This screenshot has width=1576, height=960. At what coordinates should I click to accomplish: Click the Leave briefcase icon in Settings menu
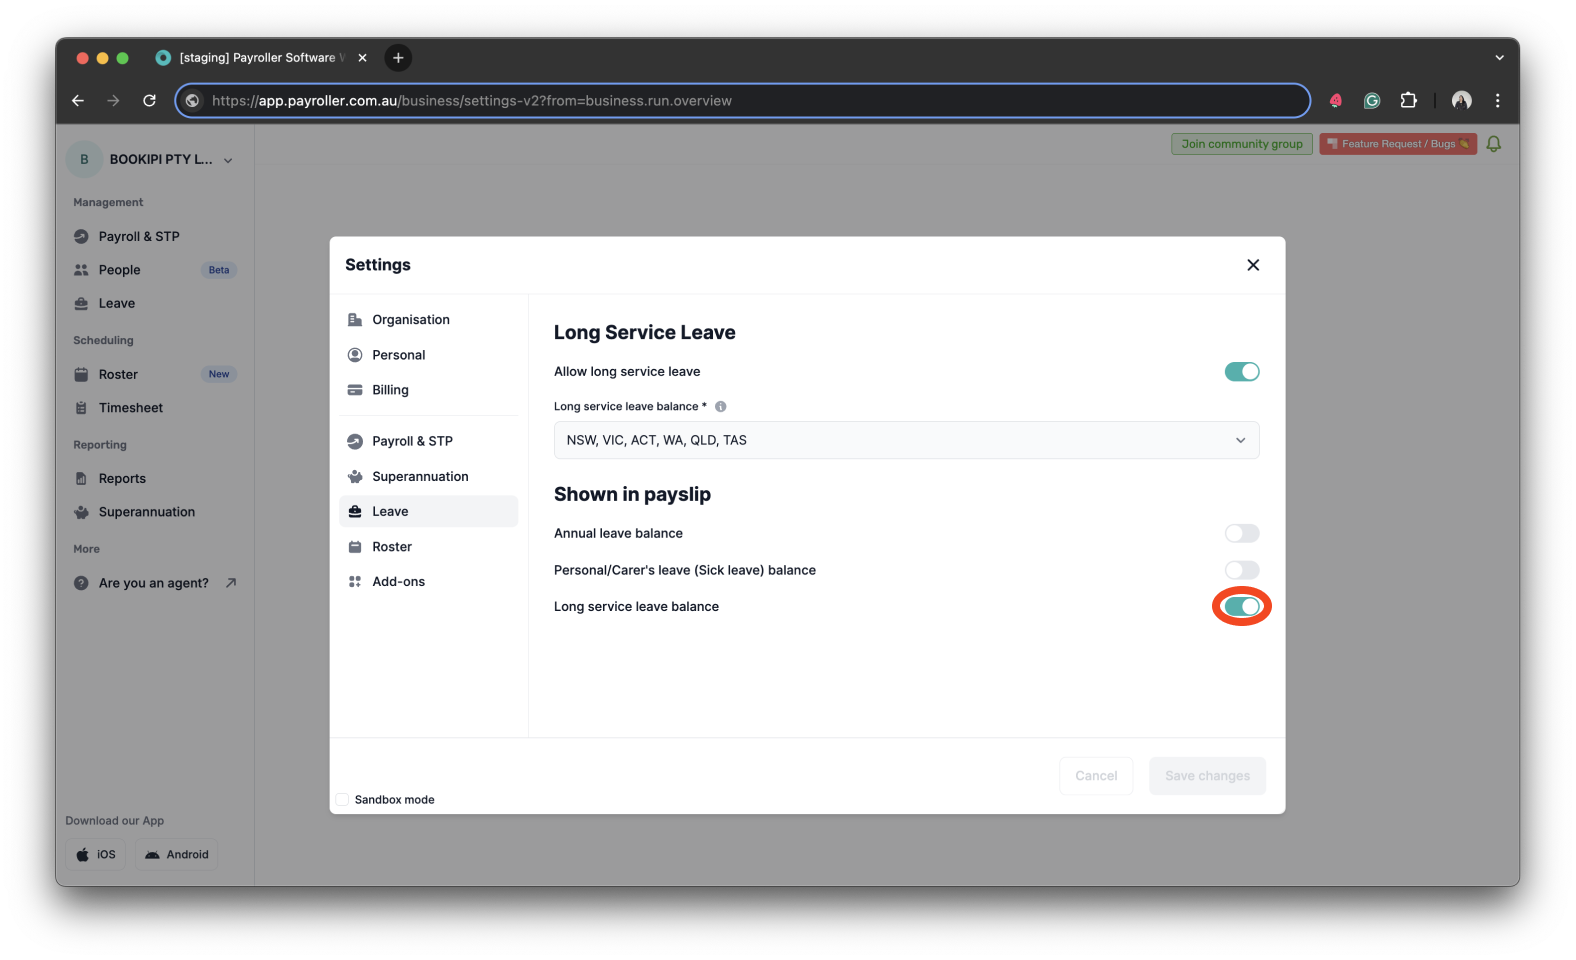click(355, 511)
